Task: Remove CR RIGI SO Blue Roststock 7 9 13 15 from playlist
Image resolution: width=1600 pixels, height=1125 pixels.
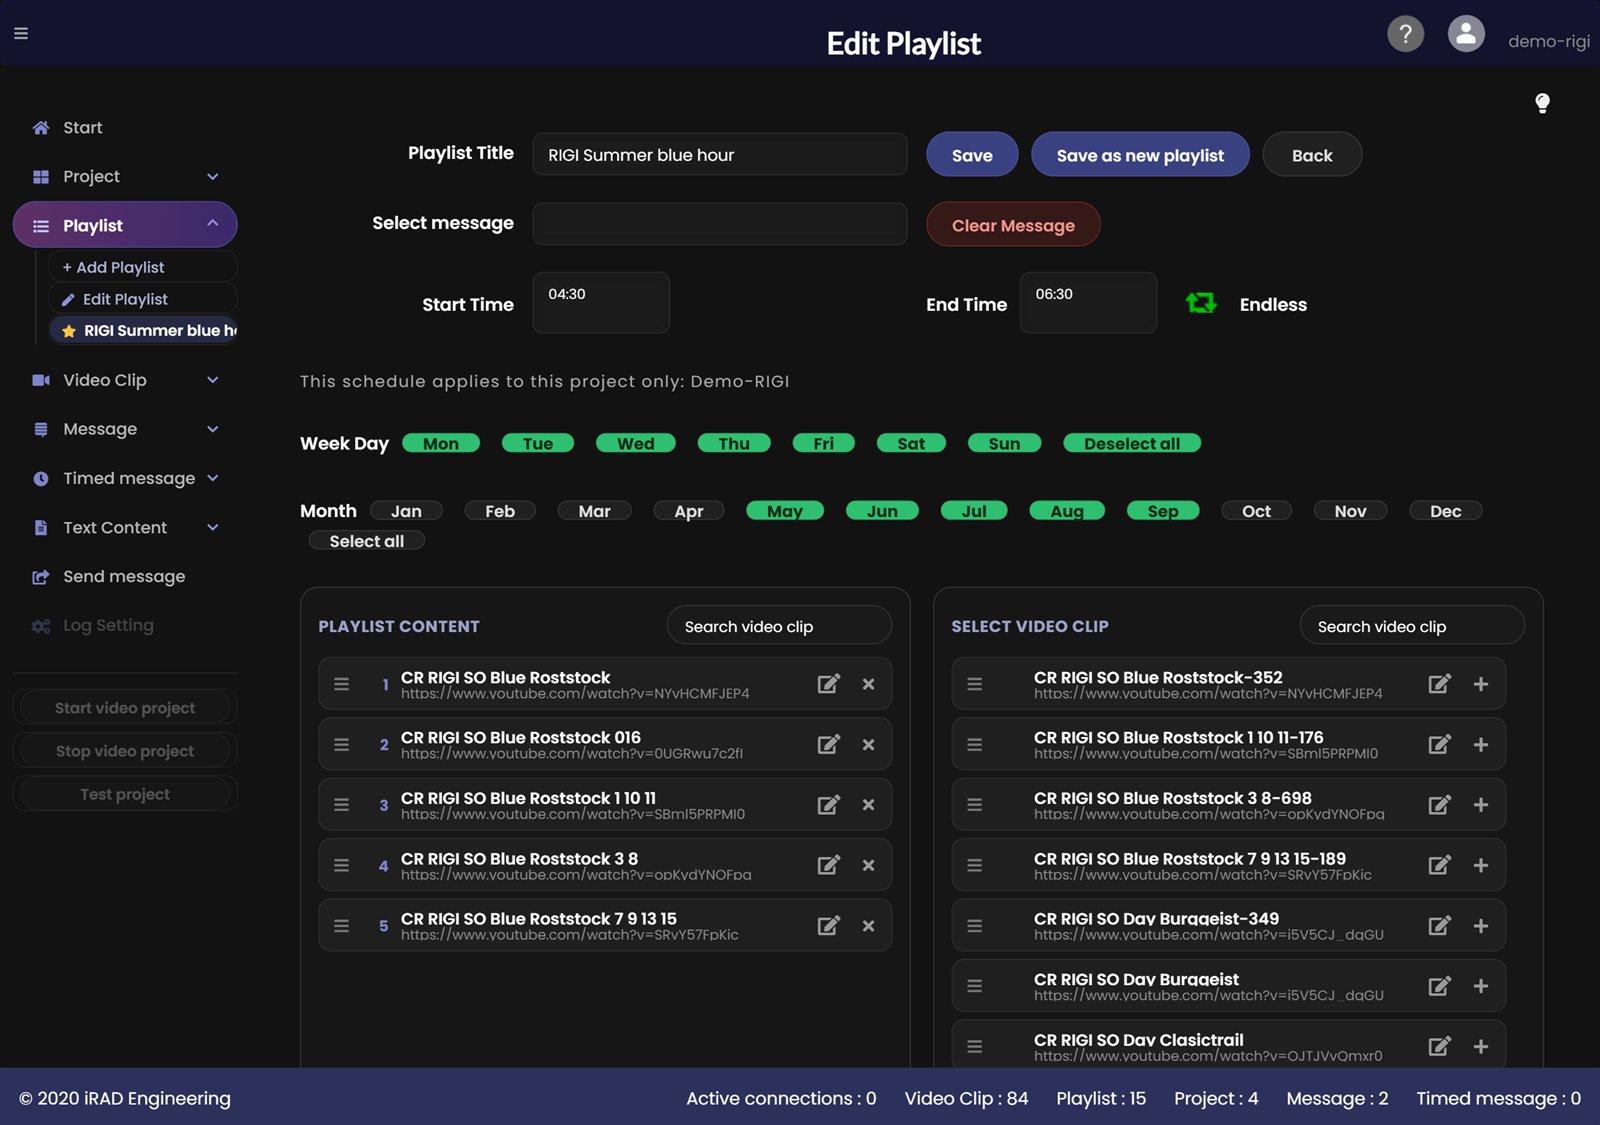Action: tap(868, 926)
